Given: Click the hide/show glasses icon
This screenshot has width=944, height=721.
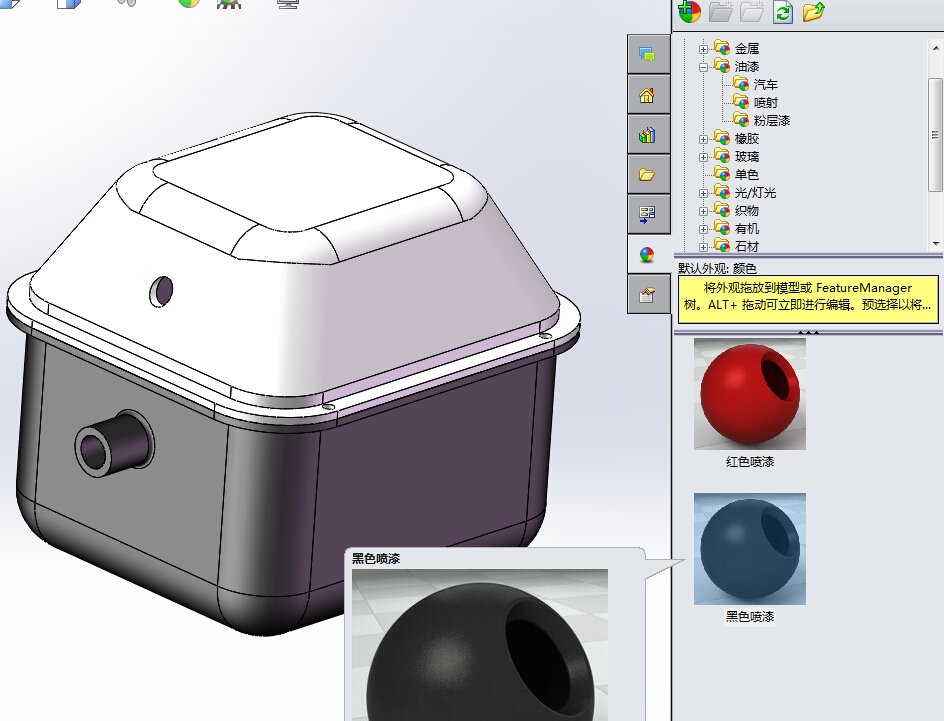Looking at the screenshot, I should point(126,2).
